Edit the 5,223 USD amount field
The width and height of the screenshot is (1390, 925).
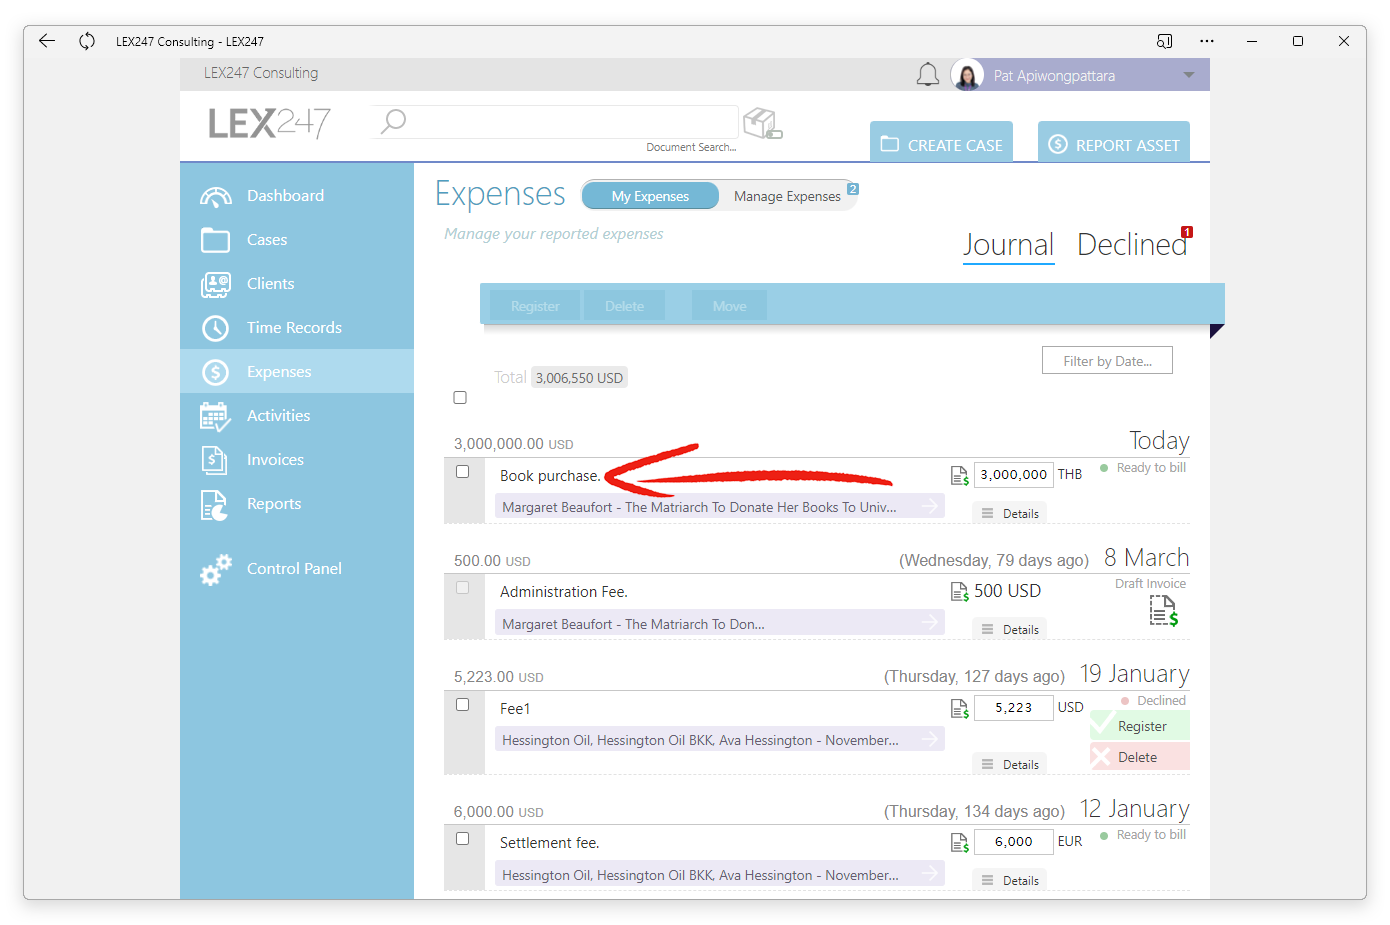click(1013, 708)
